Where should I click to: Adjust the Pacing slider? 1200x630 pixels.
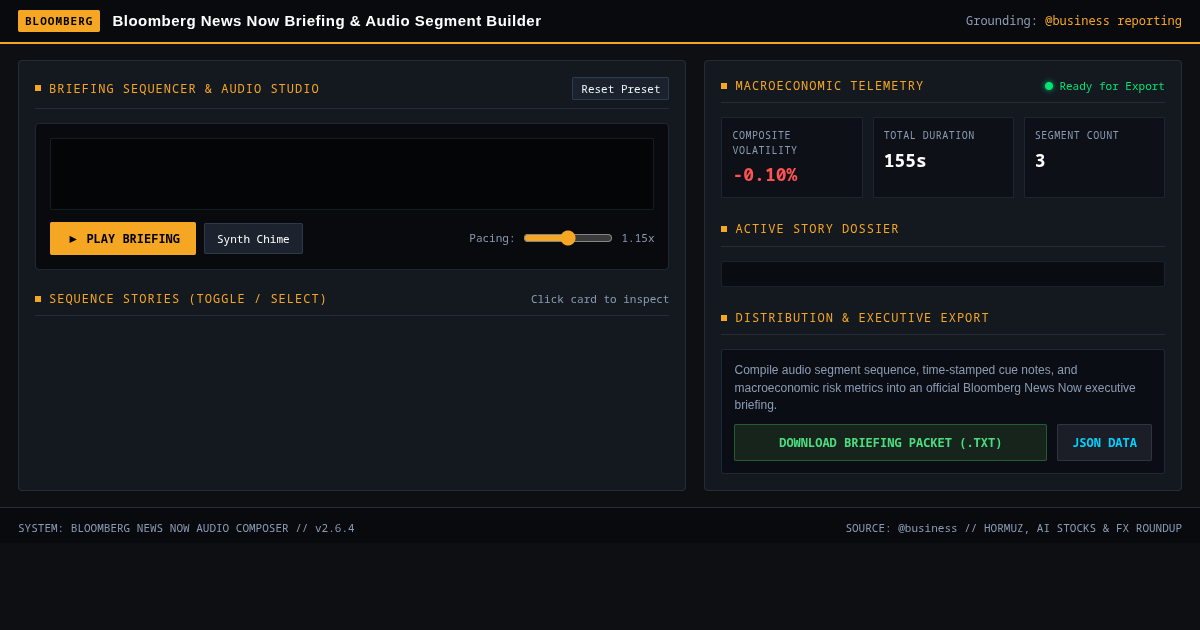568,238
